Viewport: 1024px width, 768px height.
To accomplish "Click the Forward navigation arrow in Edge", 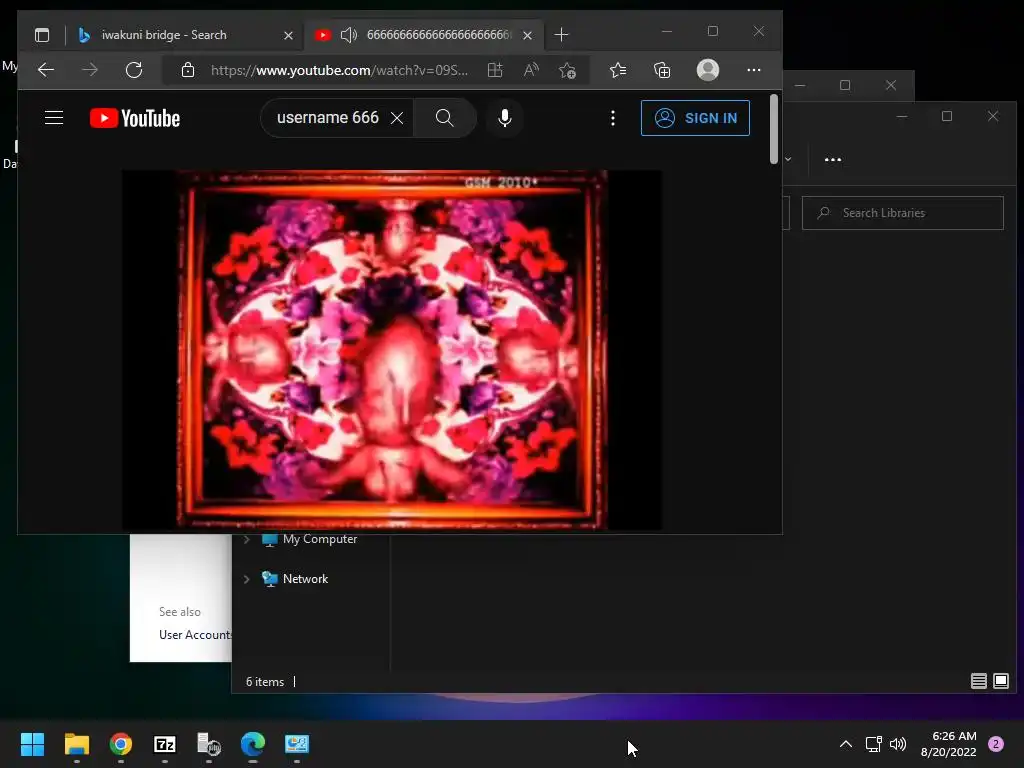I will 90,70.
